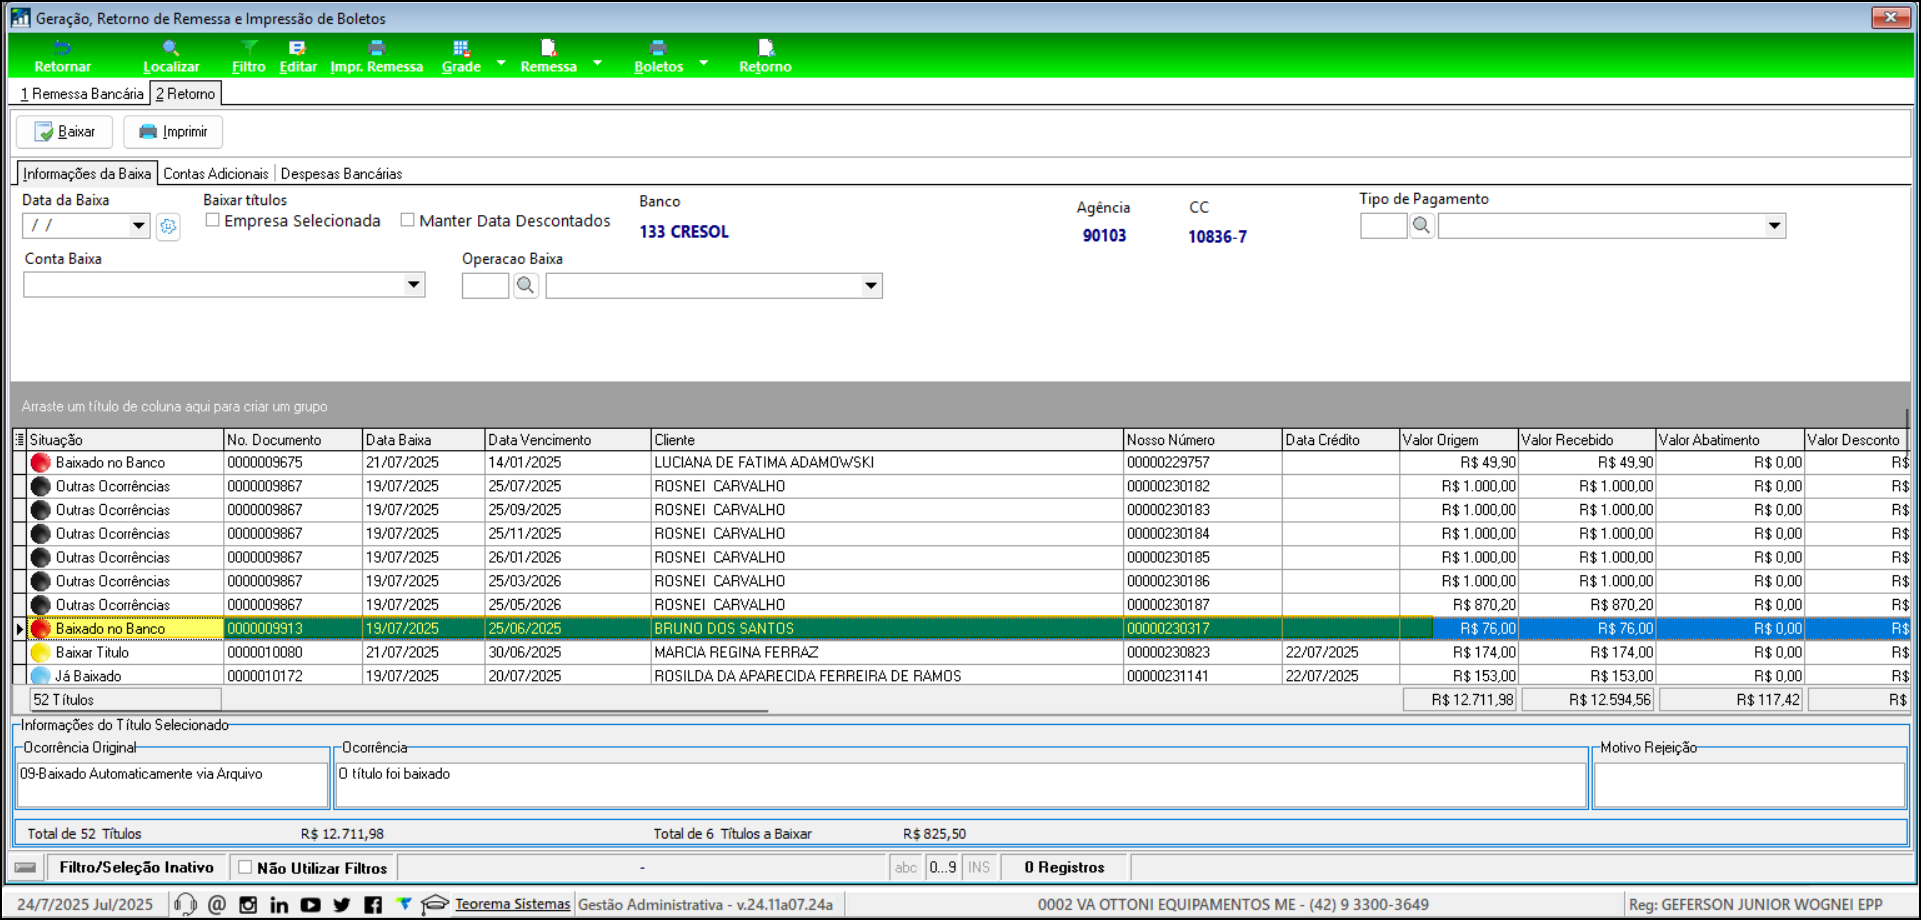
Task: Select the 2 Retorno tab
Action: [186, 94]
